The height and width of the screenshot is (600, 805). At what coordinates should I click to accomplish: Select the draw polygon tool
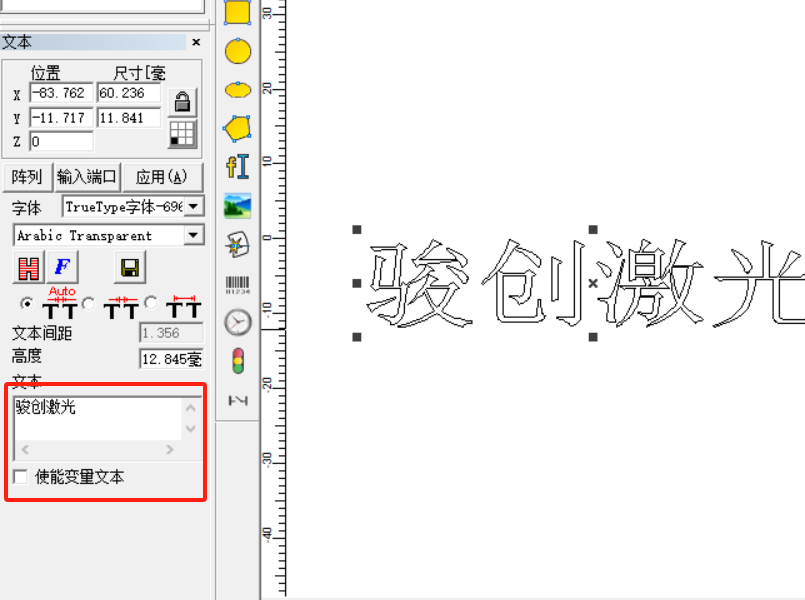point(238,128)
